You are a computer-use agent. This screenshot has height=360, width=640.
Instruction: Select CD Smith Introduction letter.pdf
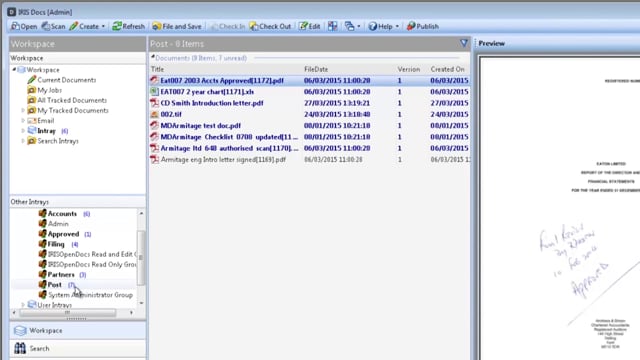309,103
